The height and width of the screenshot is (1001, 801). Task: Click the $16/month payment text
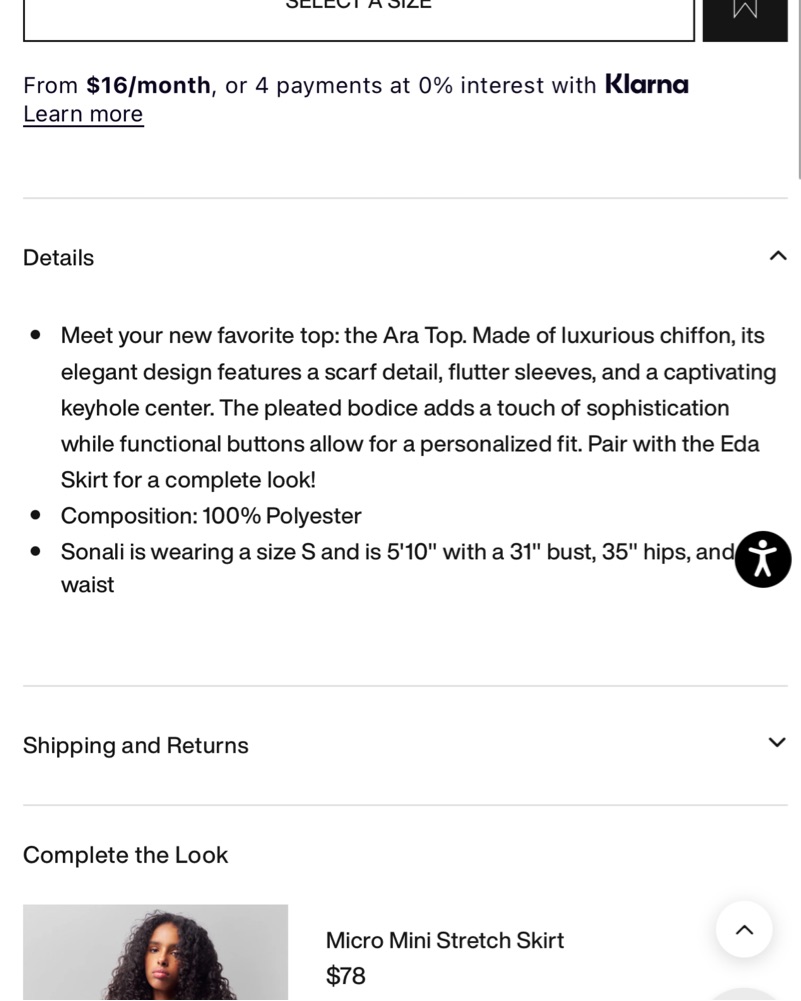tap(148, 85)
